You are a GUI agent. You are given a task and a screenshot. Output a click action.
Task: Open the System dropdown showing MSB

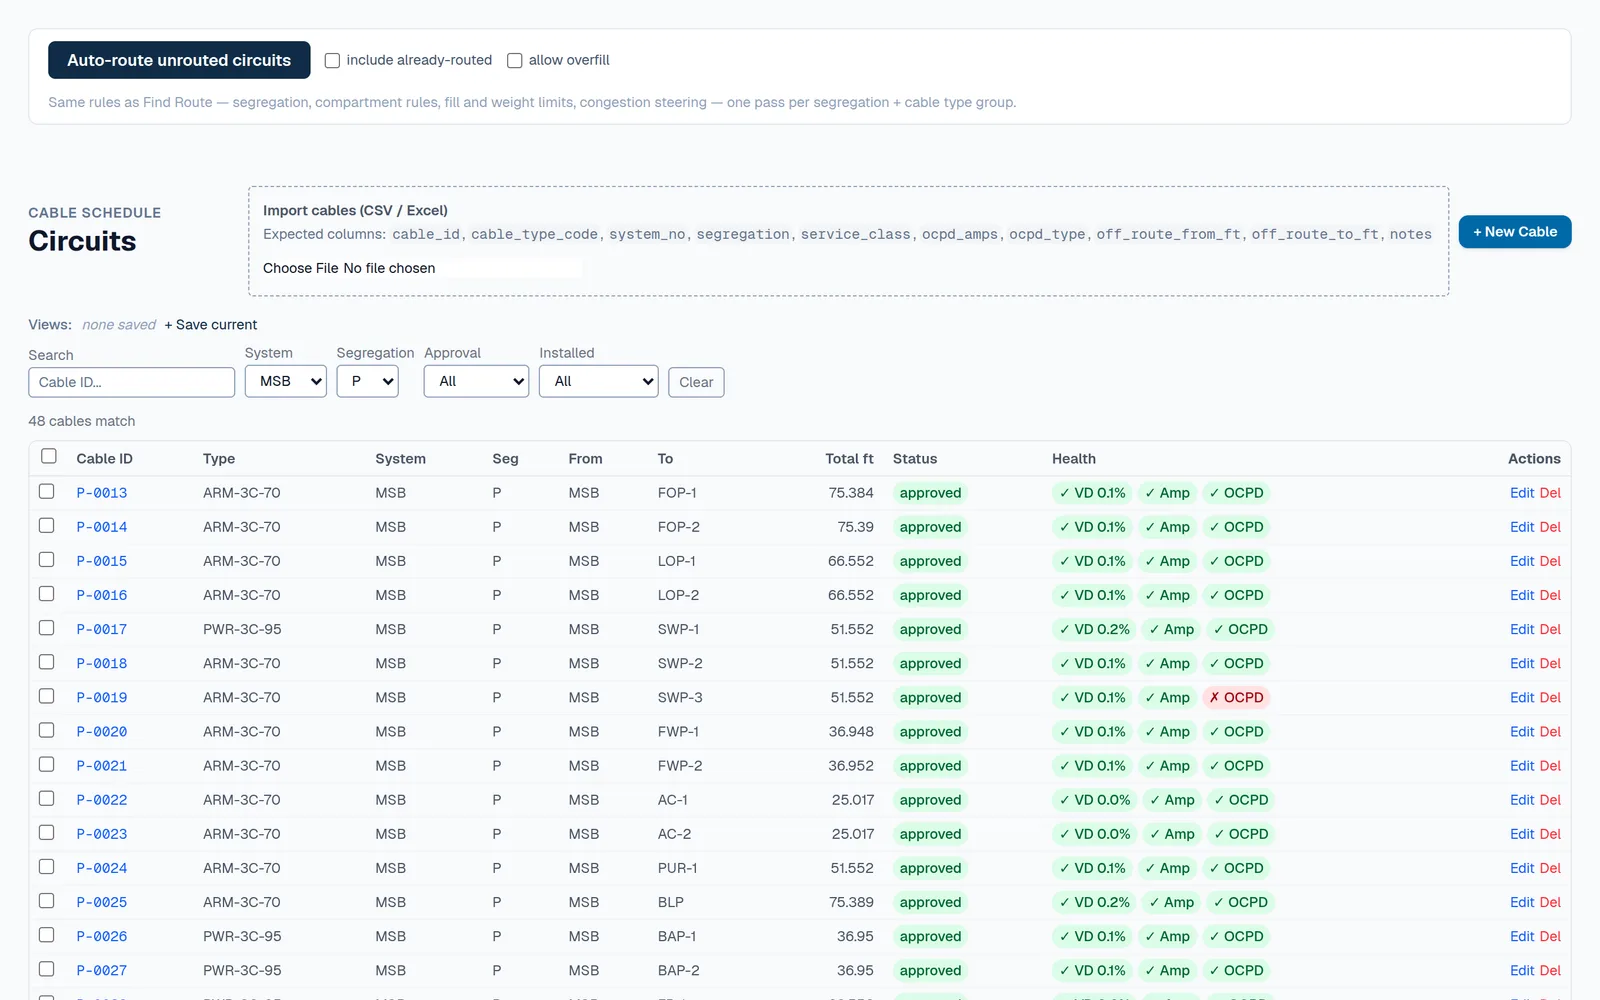pyautogui.click(x=286, y=381)
